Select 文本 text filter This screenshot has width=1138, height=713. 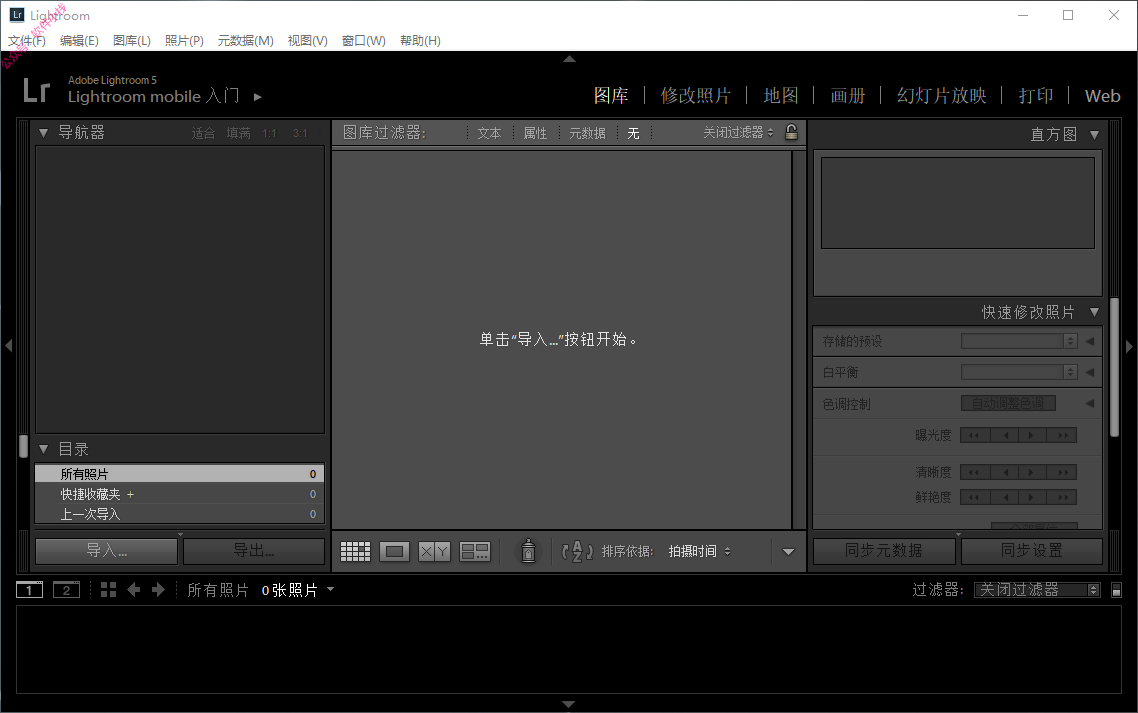click(489, 133)
